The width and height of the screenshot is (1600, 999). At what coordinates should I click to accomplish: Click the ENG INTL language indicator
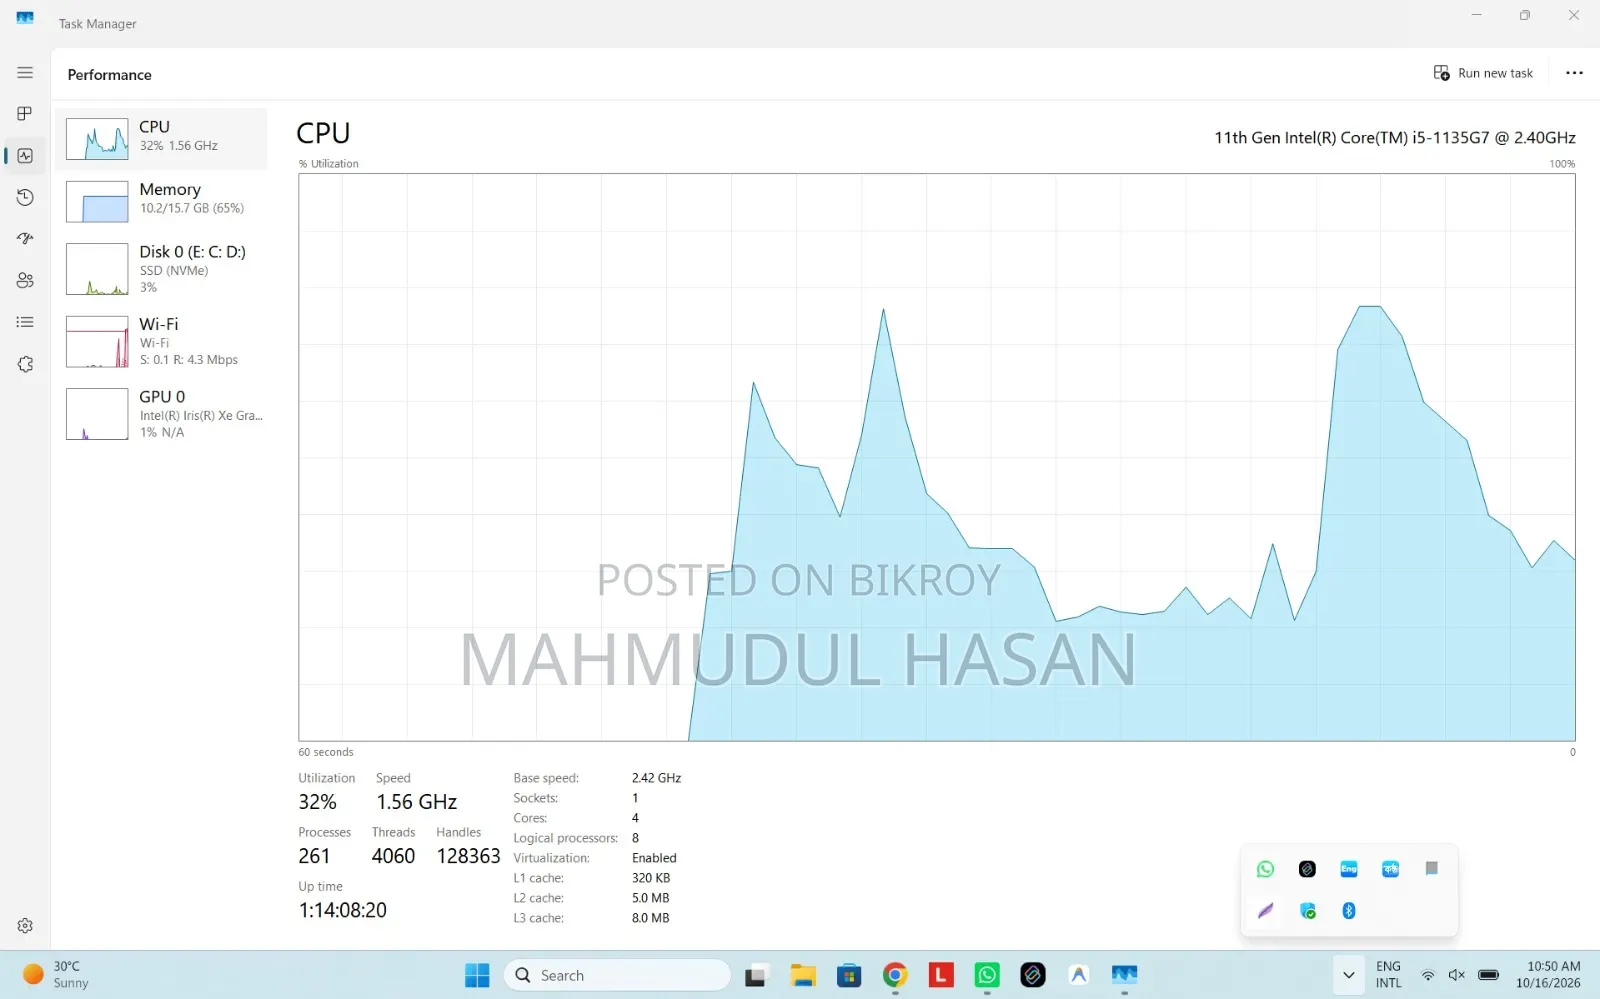pyautogui.click(x=1388, y=975)
